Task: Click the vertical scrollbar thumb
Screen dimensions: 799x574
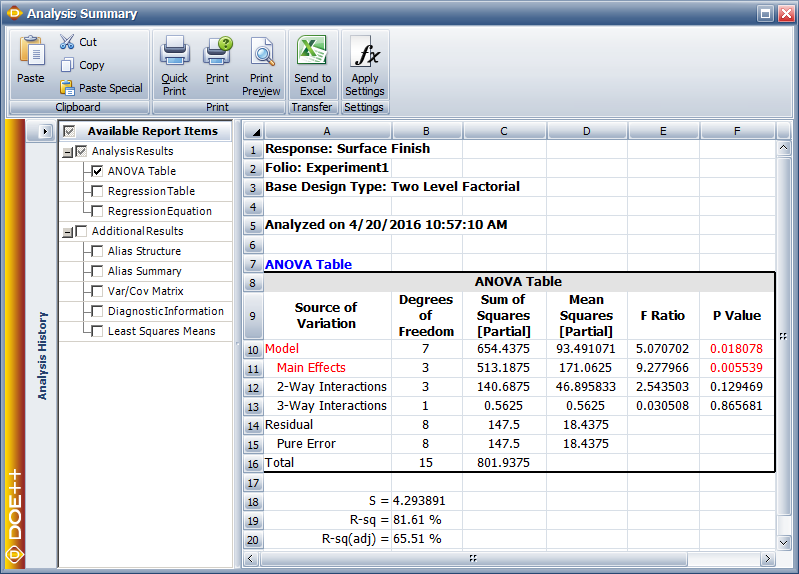Action: click(x=783, y=336)
